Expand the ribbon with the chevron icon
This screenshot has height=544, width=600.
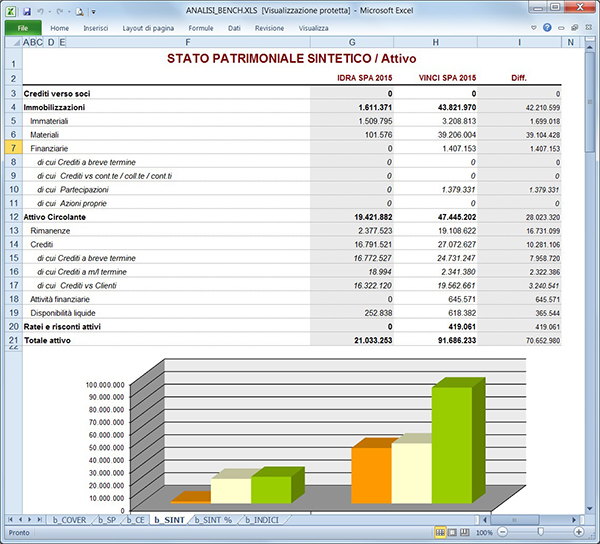point(534,28)
